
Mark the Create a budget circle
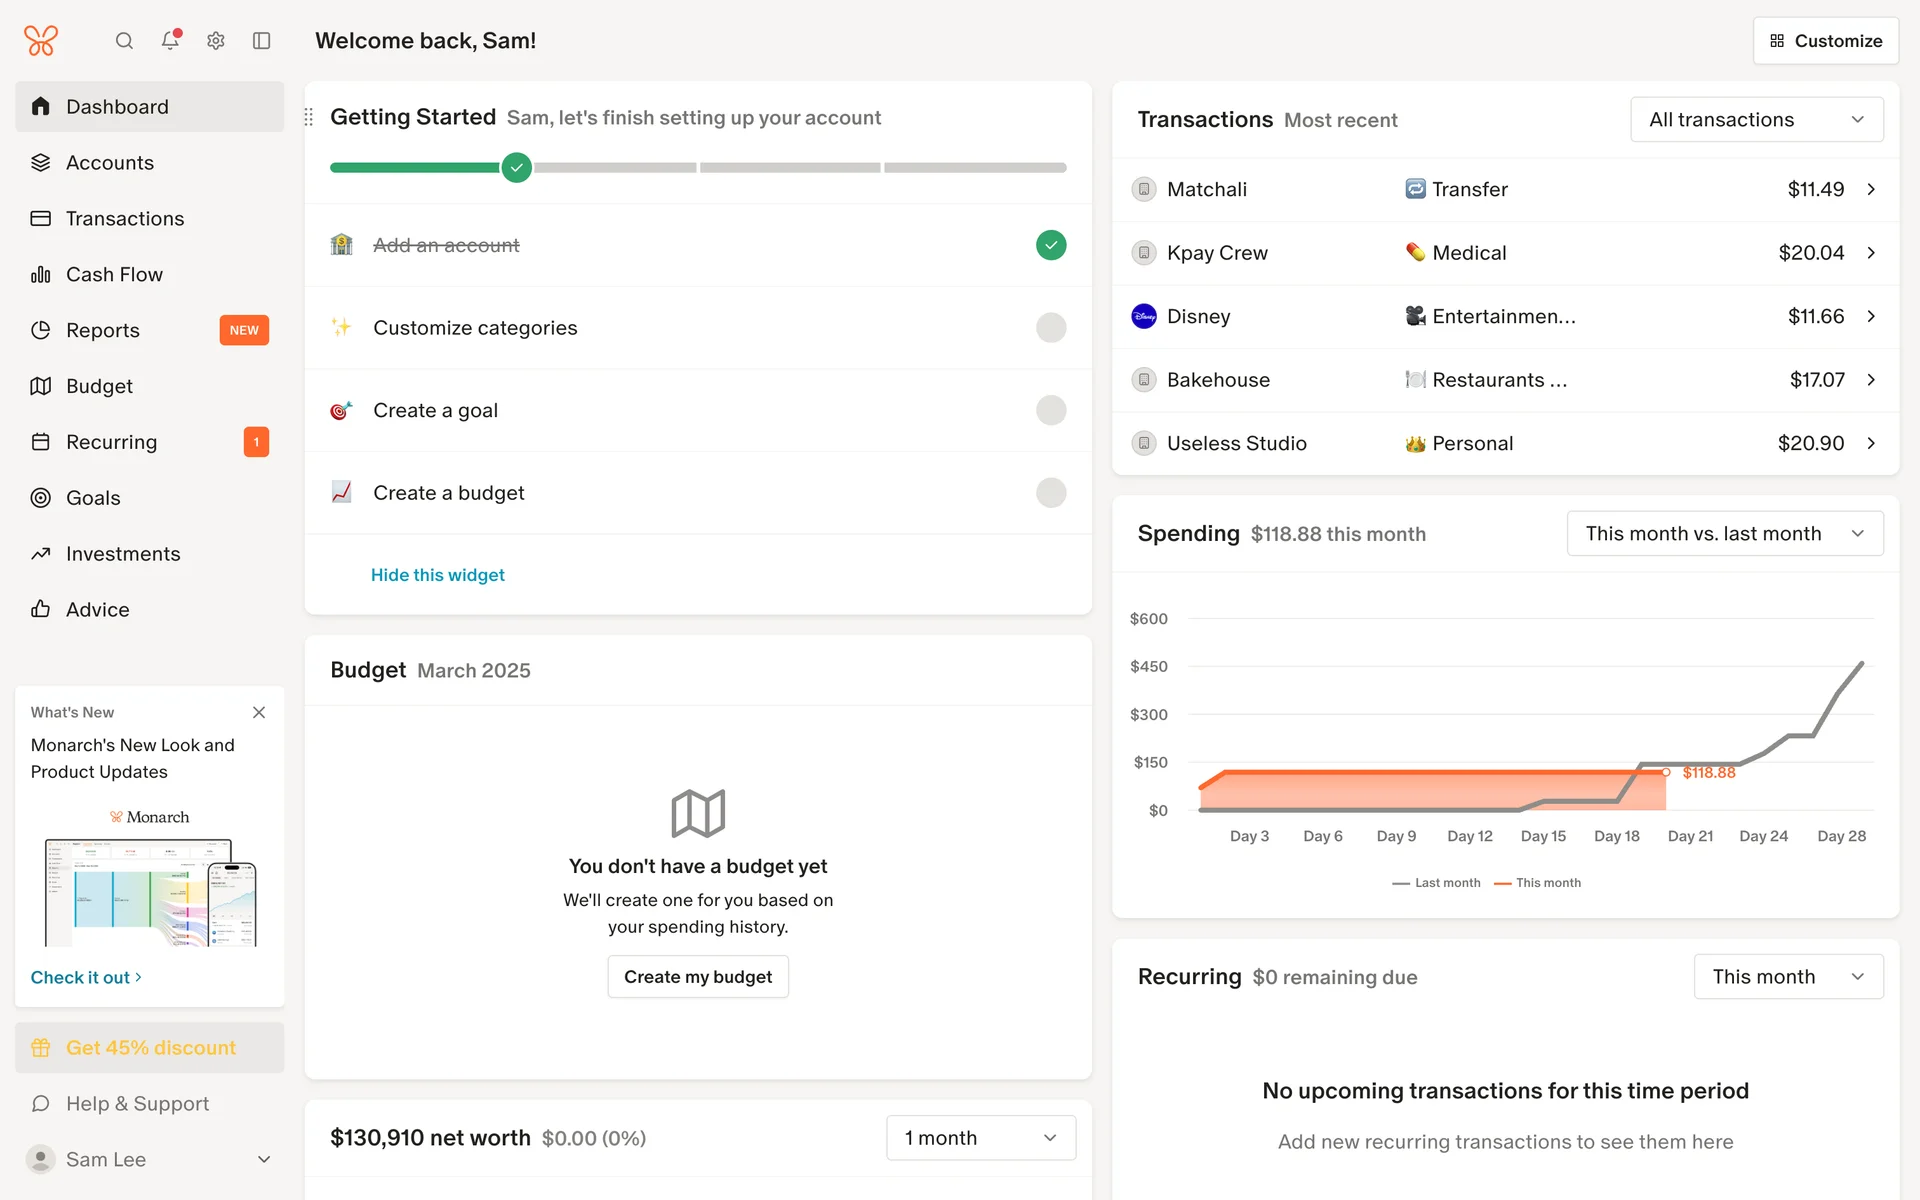pyautogui.click(x=1050, y=493)
